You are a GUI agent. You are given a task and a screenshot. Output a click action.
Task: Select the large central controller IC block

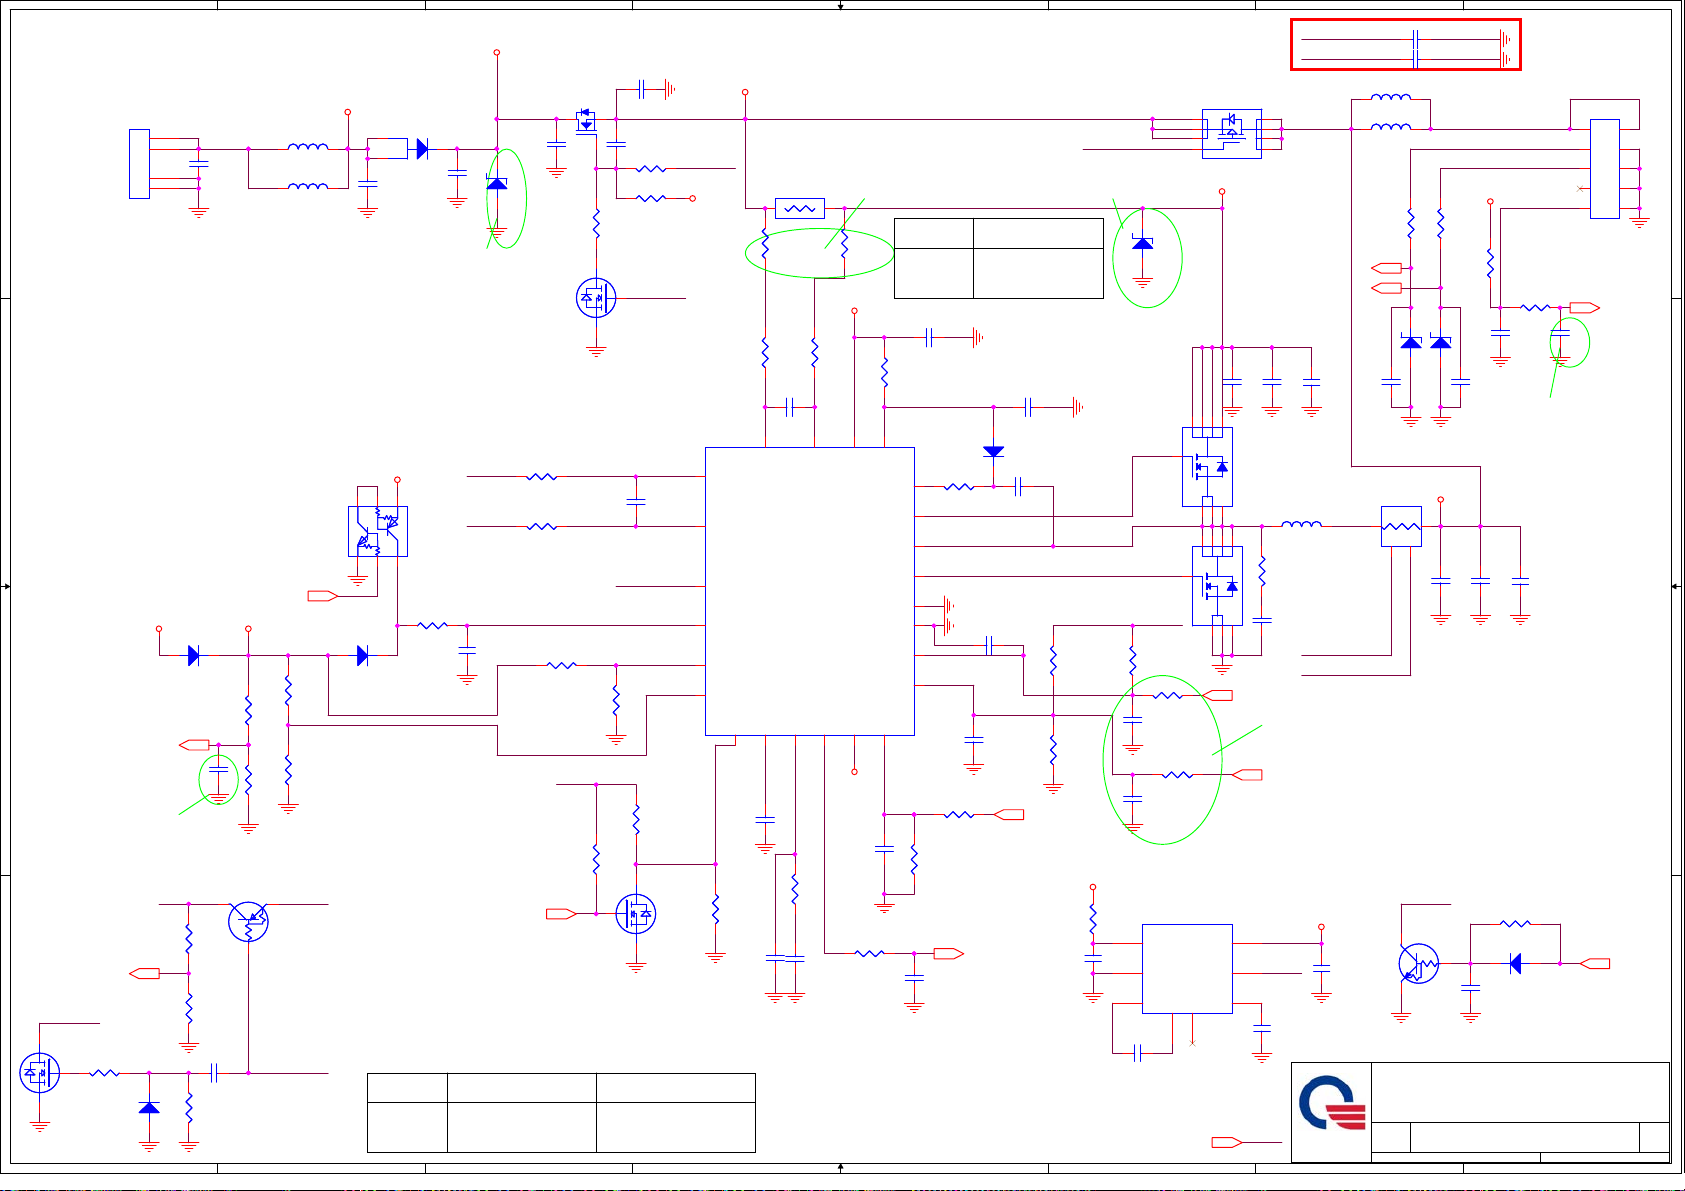click(809, 591)
